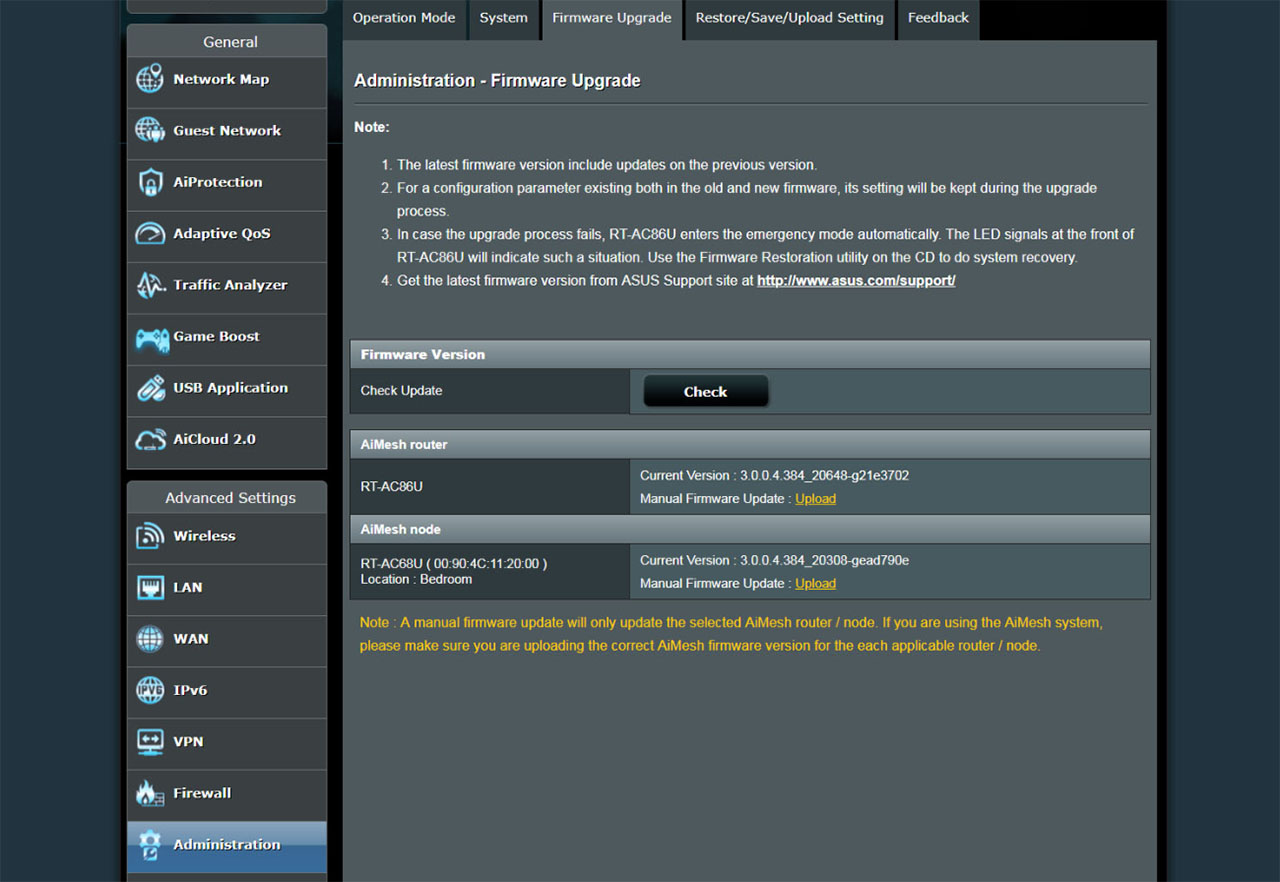Select the Traffic Analyzer menu label
The image size is (1280, 882).
point(230,285)
